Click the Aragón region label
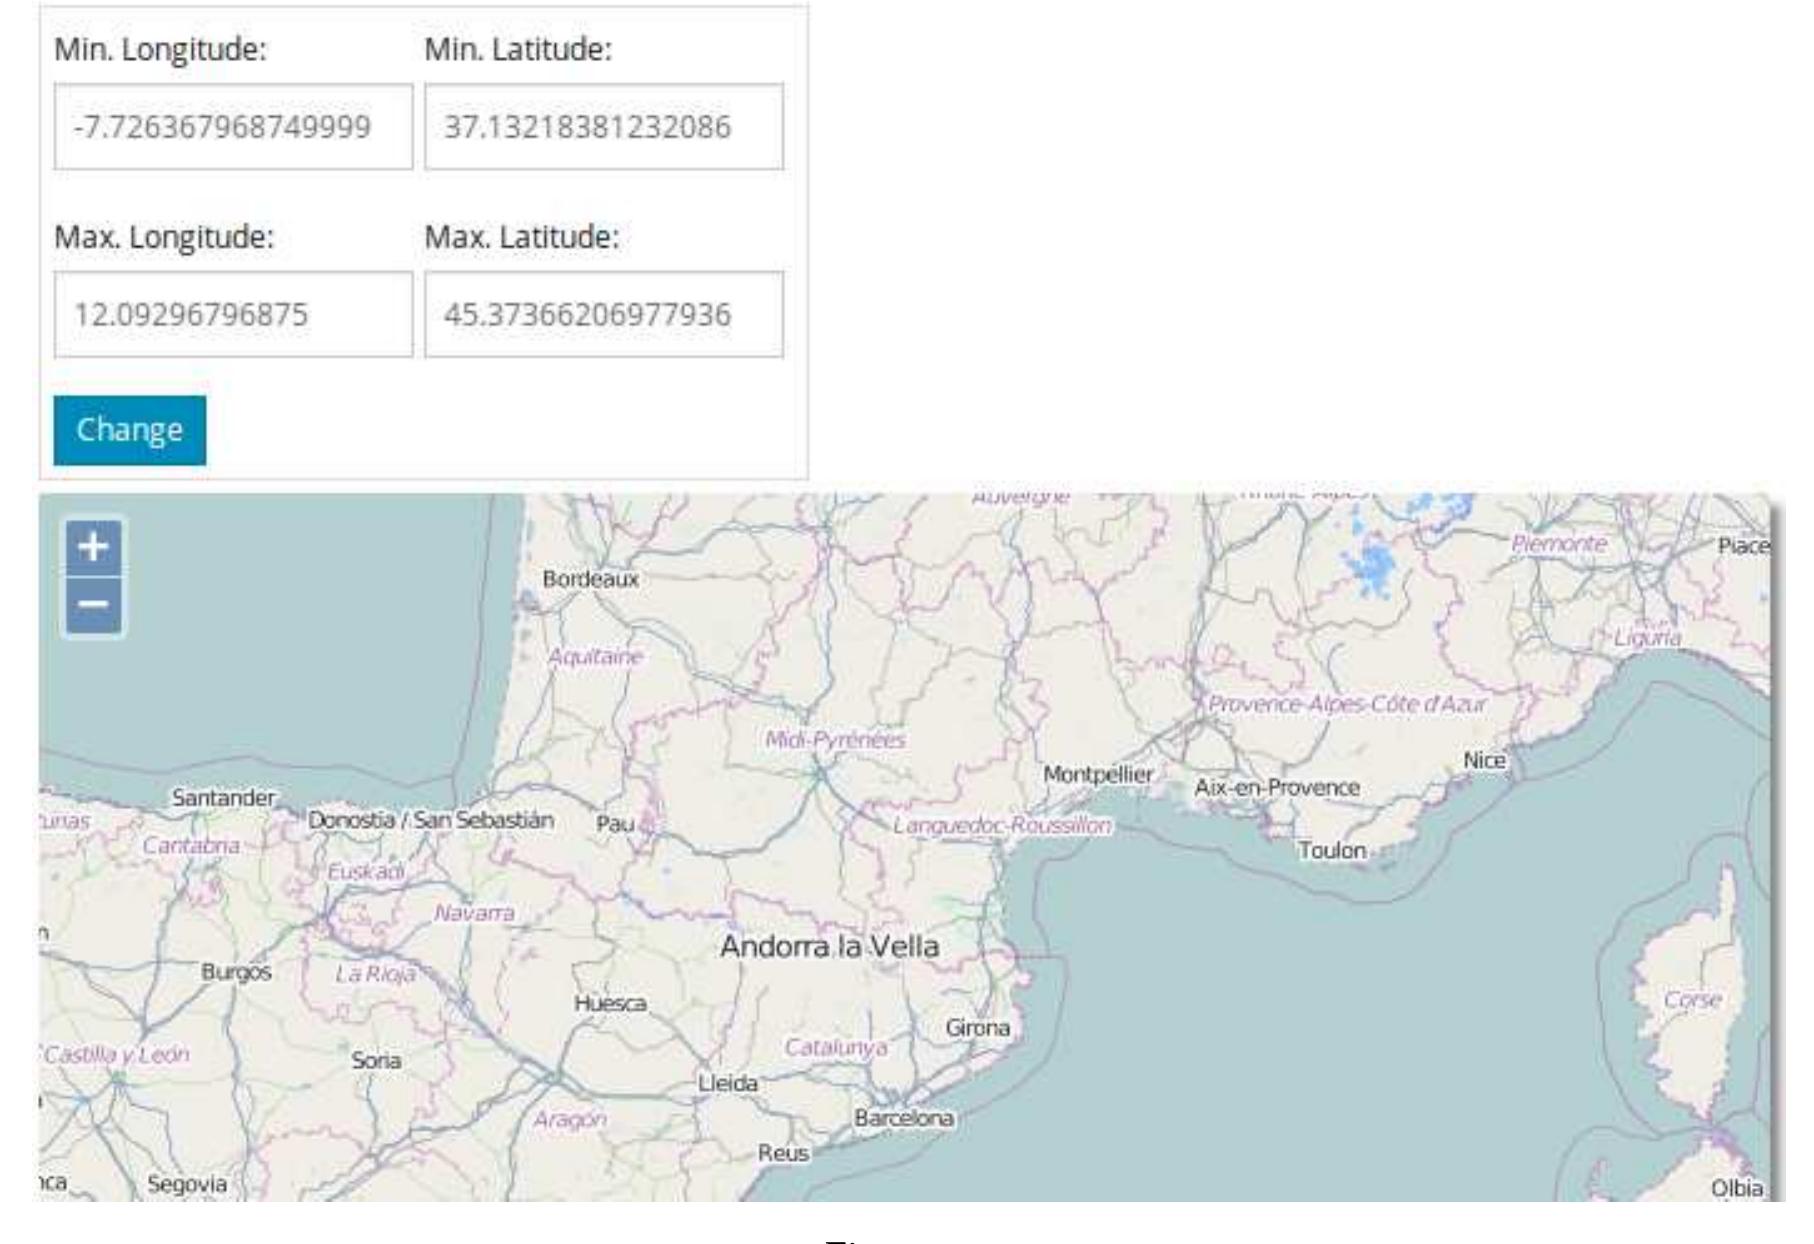The width and height of the screenshot is (1814, 1244). pos(570,1120)
